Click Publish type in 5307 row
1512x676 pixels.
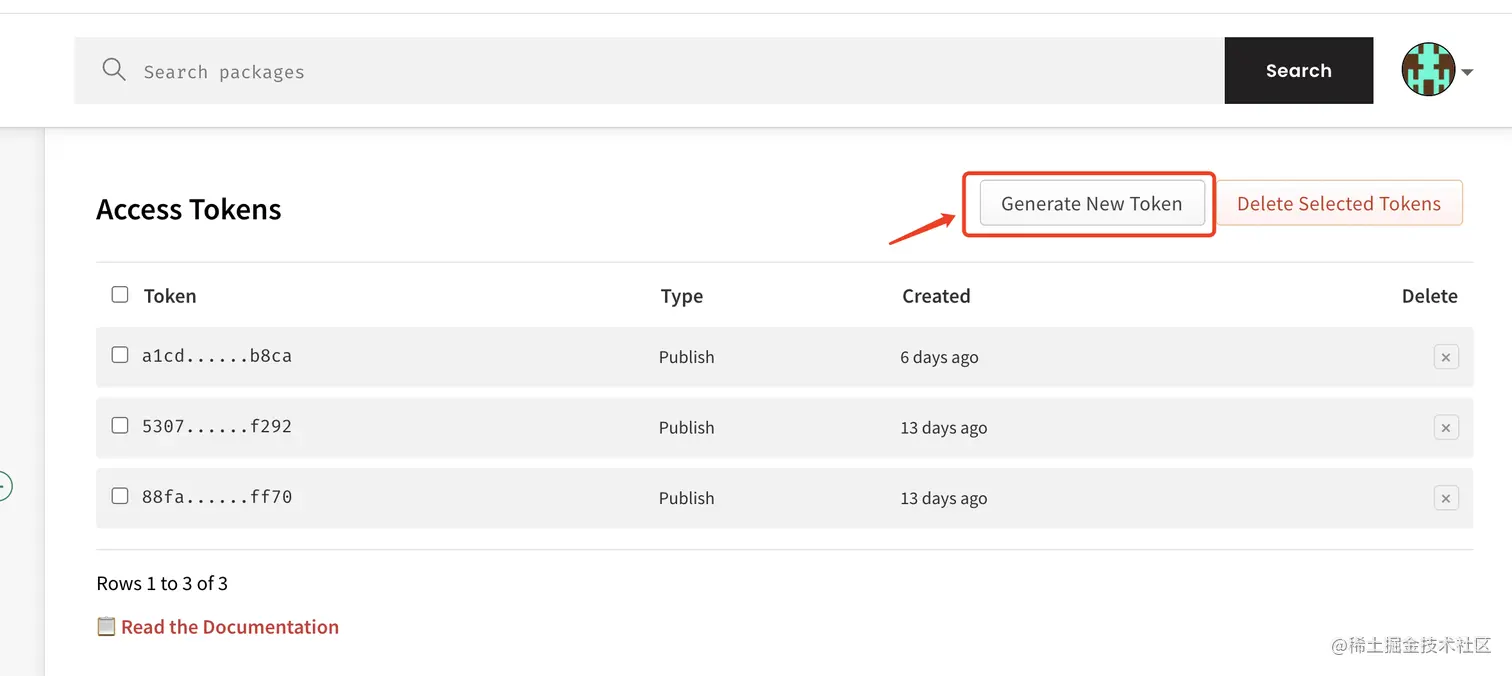(686, 428)
